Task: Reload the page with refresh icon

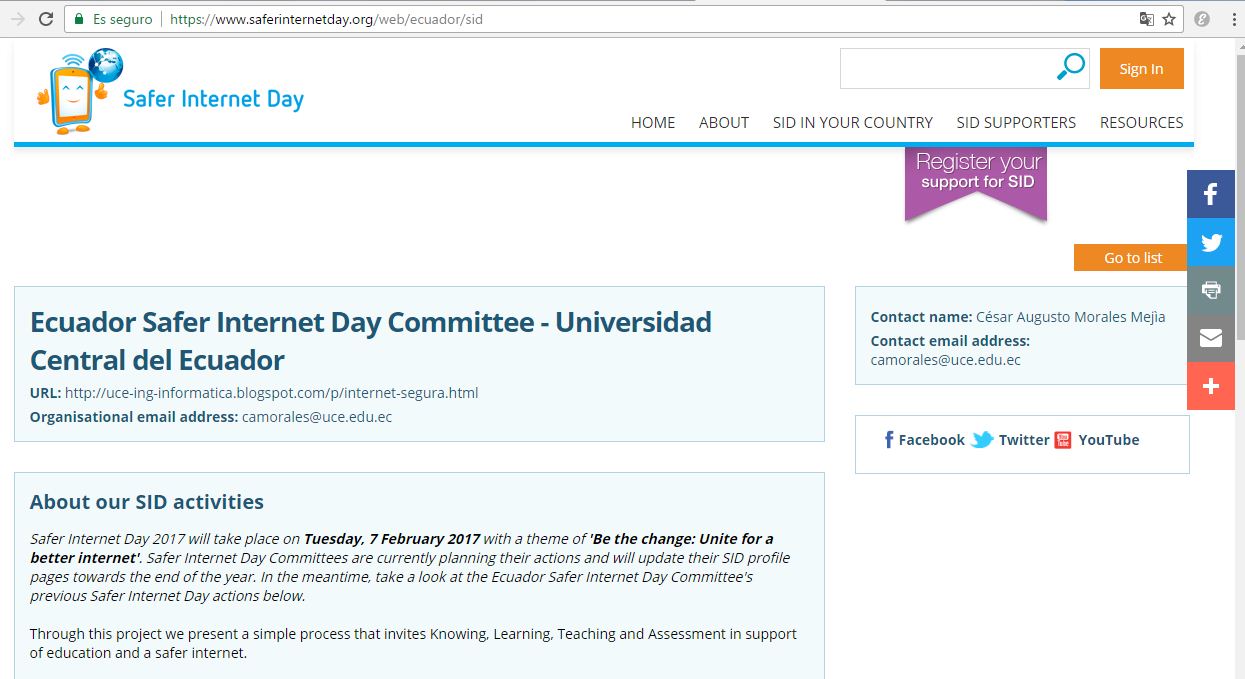Action: (46, 19)
